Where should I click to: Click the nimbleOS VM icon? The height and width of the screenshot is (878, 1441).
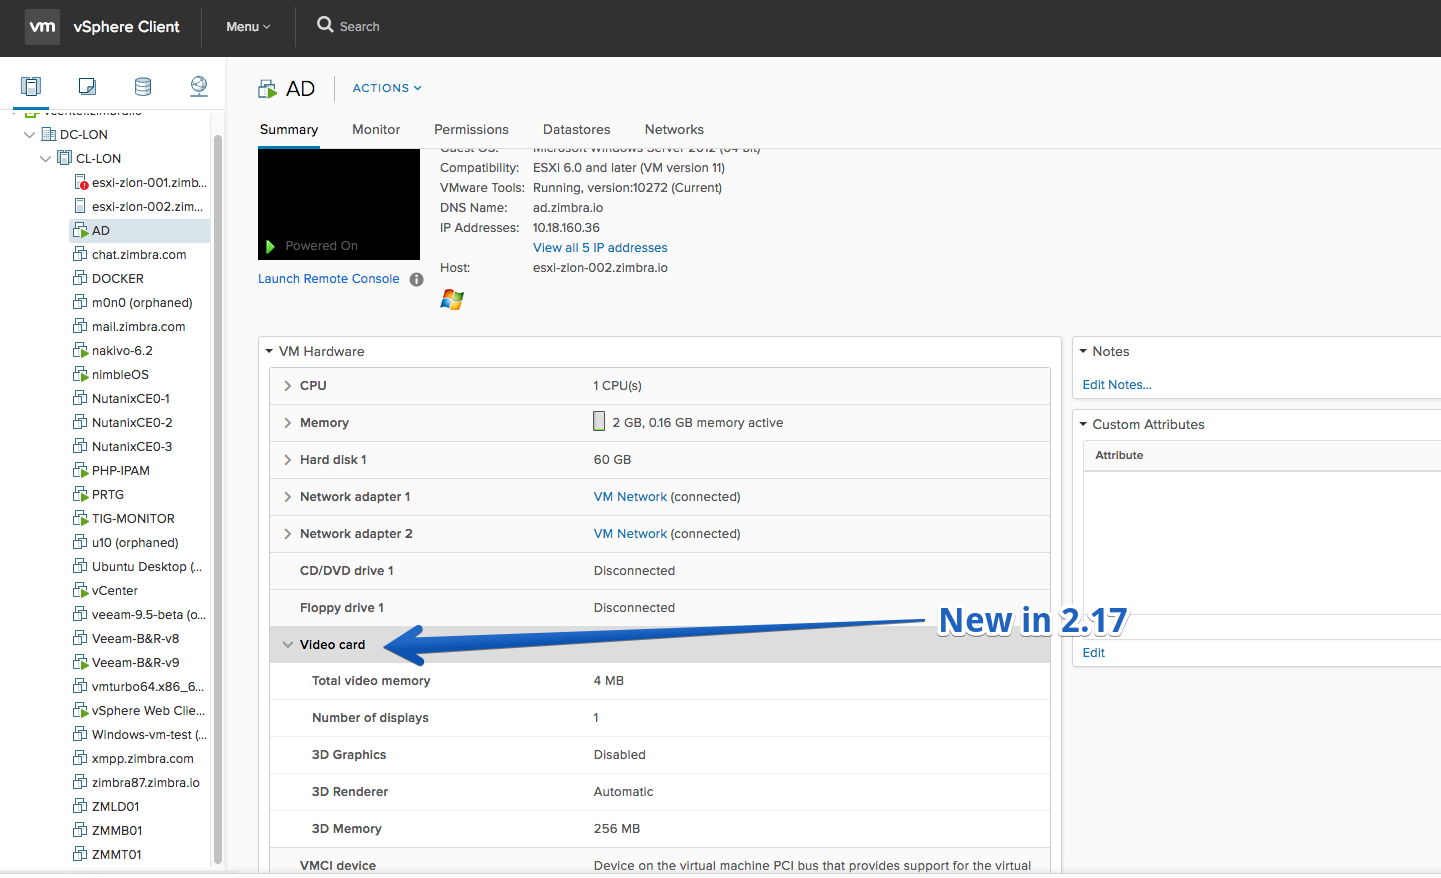tap(81, 374)
